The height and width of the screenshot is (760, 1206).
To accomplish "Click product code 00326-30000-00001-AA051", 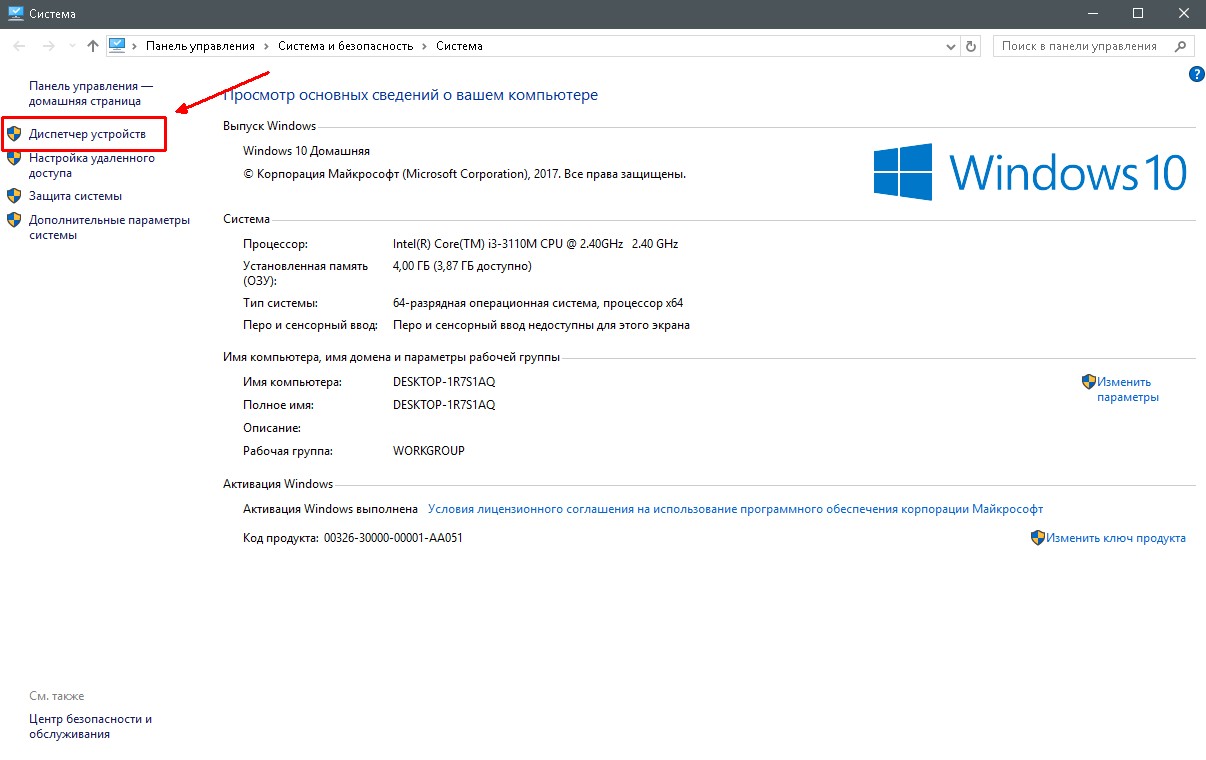I will (x=393, y=538).
